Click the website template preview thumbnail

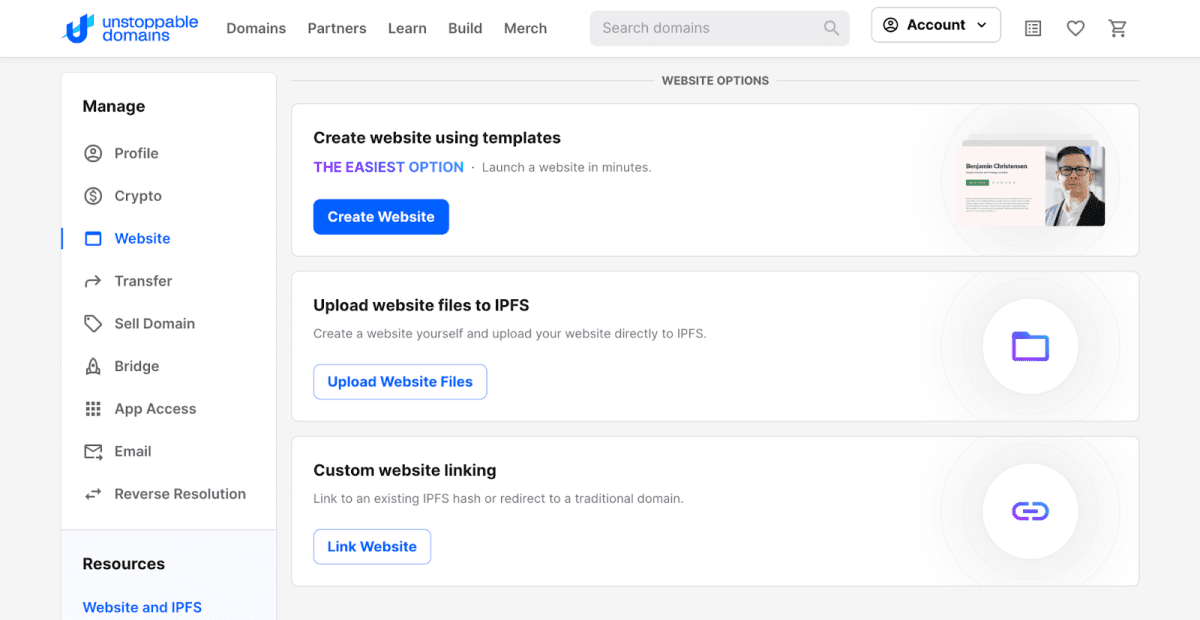click(x=1034, y=183)
